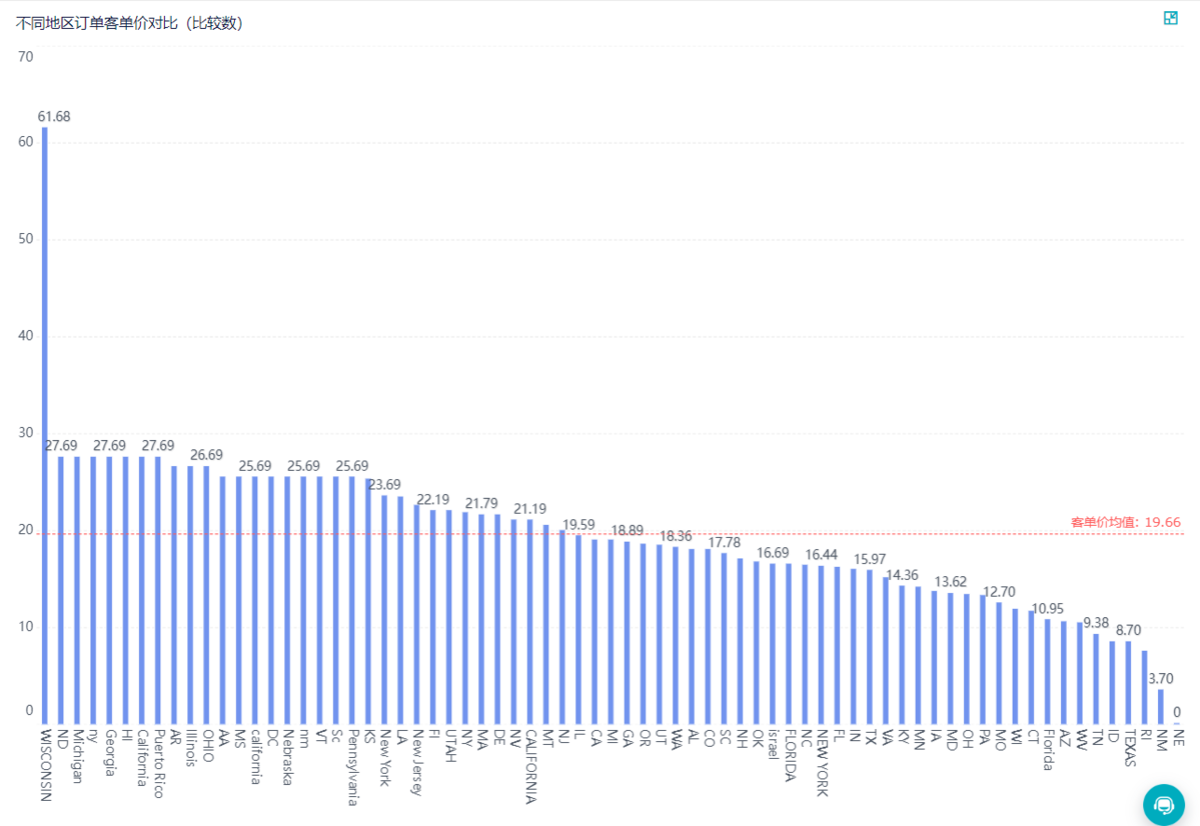Screen dimensions: 1200x826
Task: Click the bar for Illinois
Action: [x=191, y=595]
